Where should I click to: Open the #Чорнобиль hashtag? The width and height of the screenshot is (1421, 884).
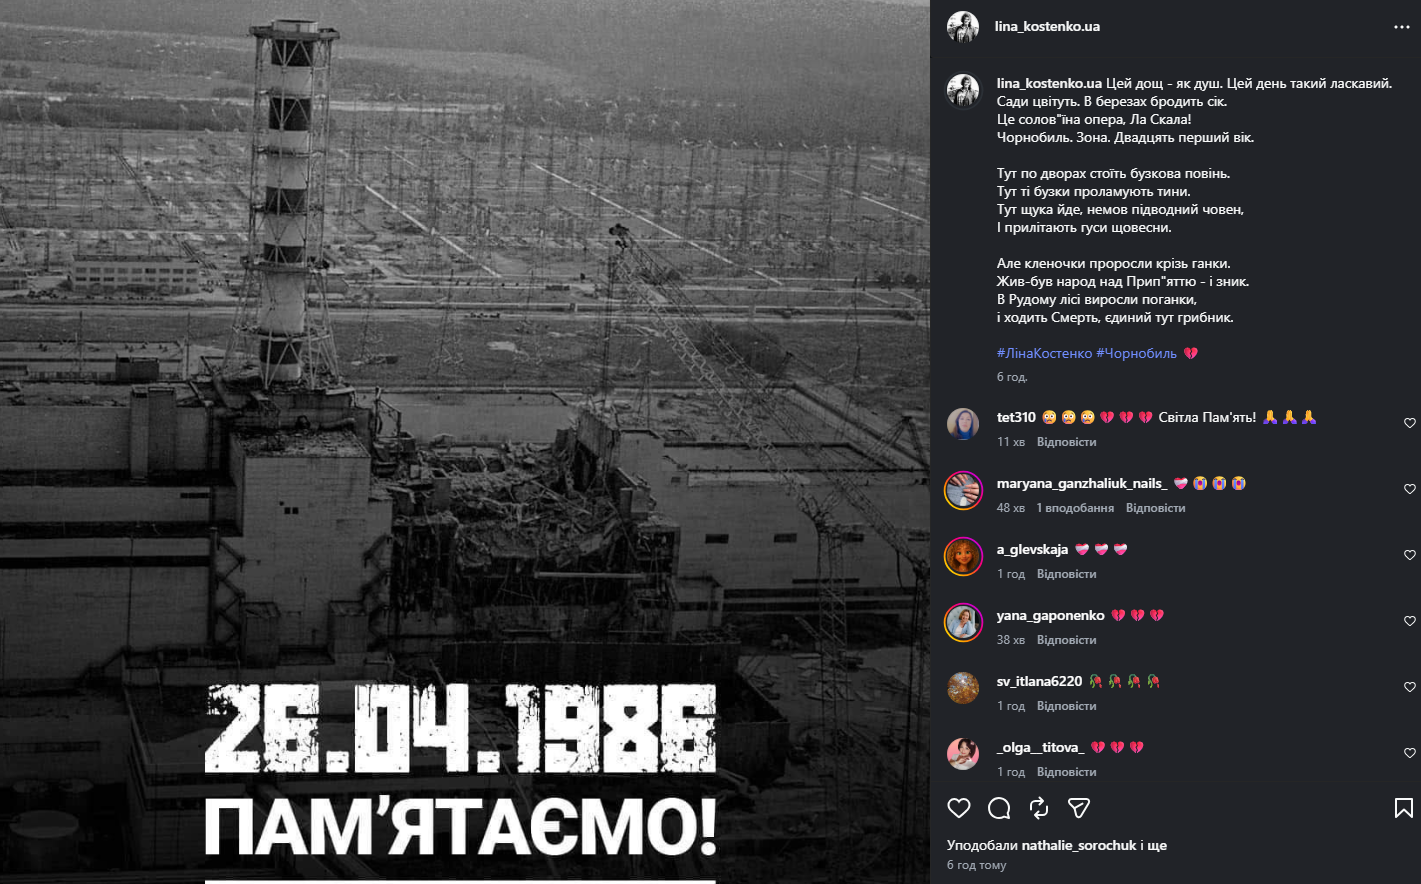[1136, 353]
